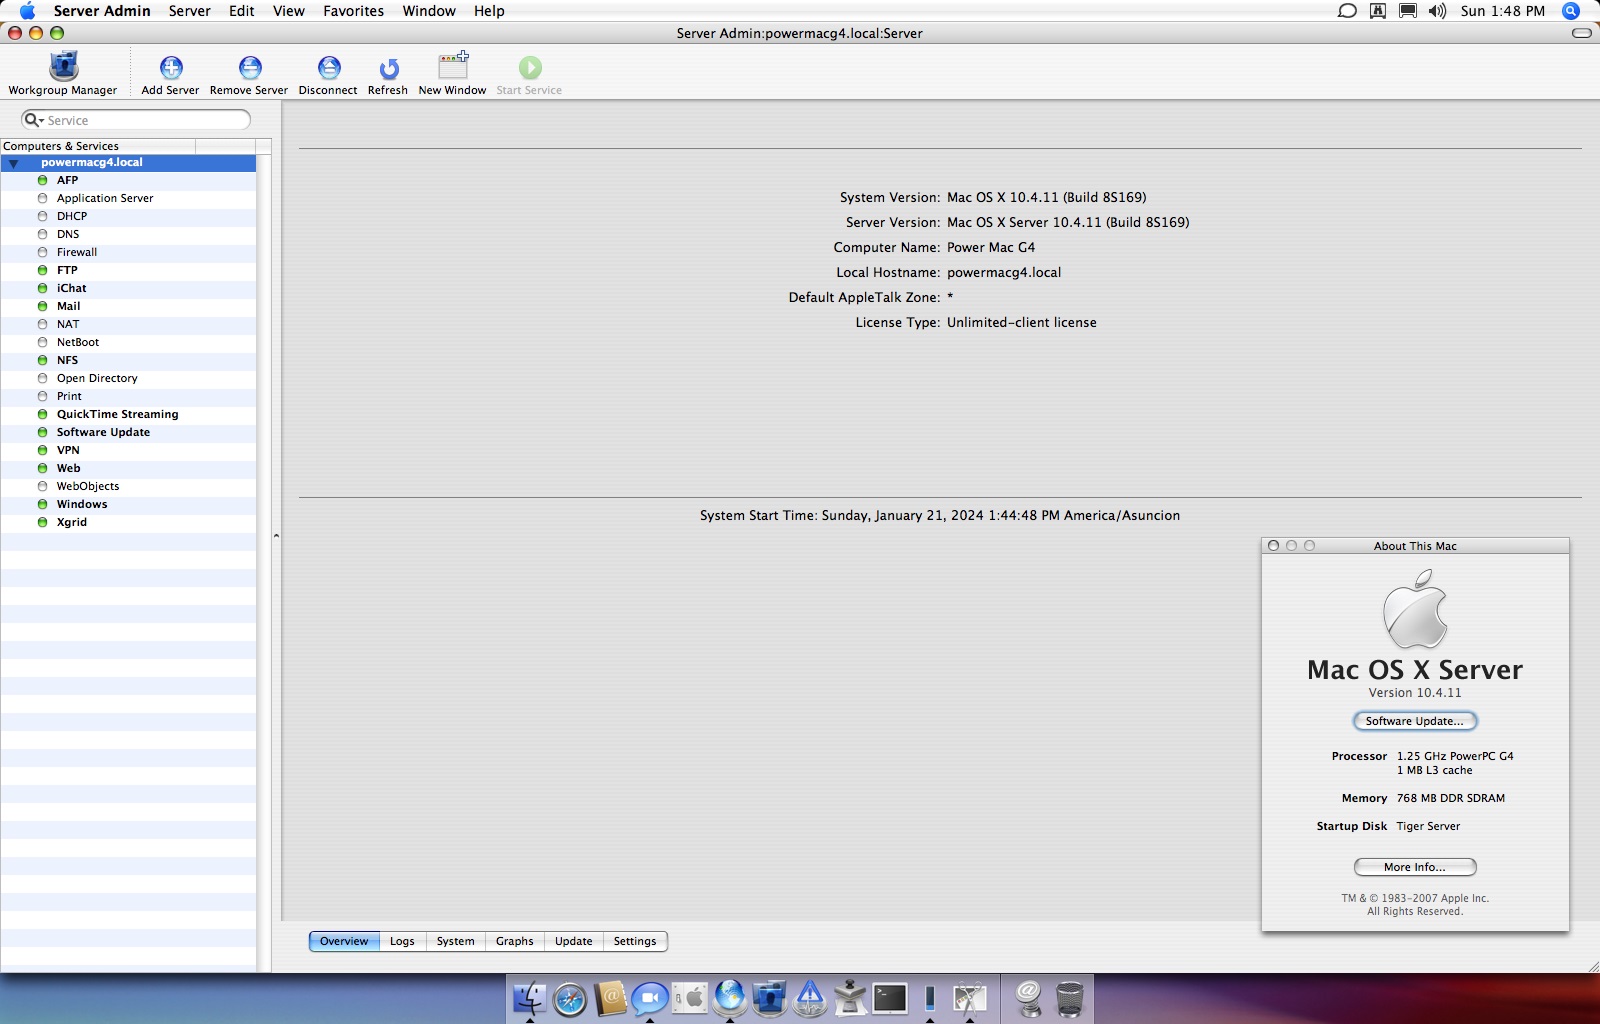Open the search field magnifier dropdown

pyautogui.click(x=33, y=120)
